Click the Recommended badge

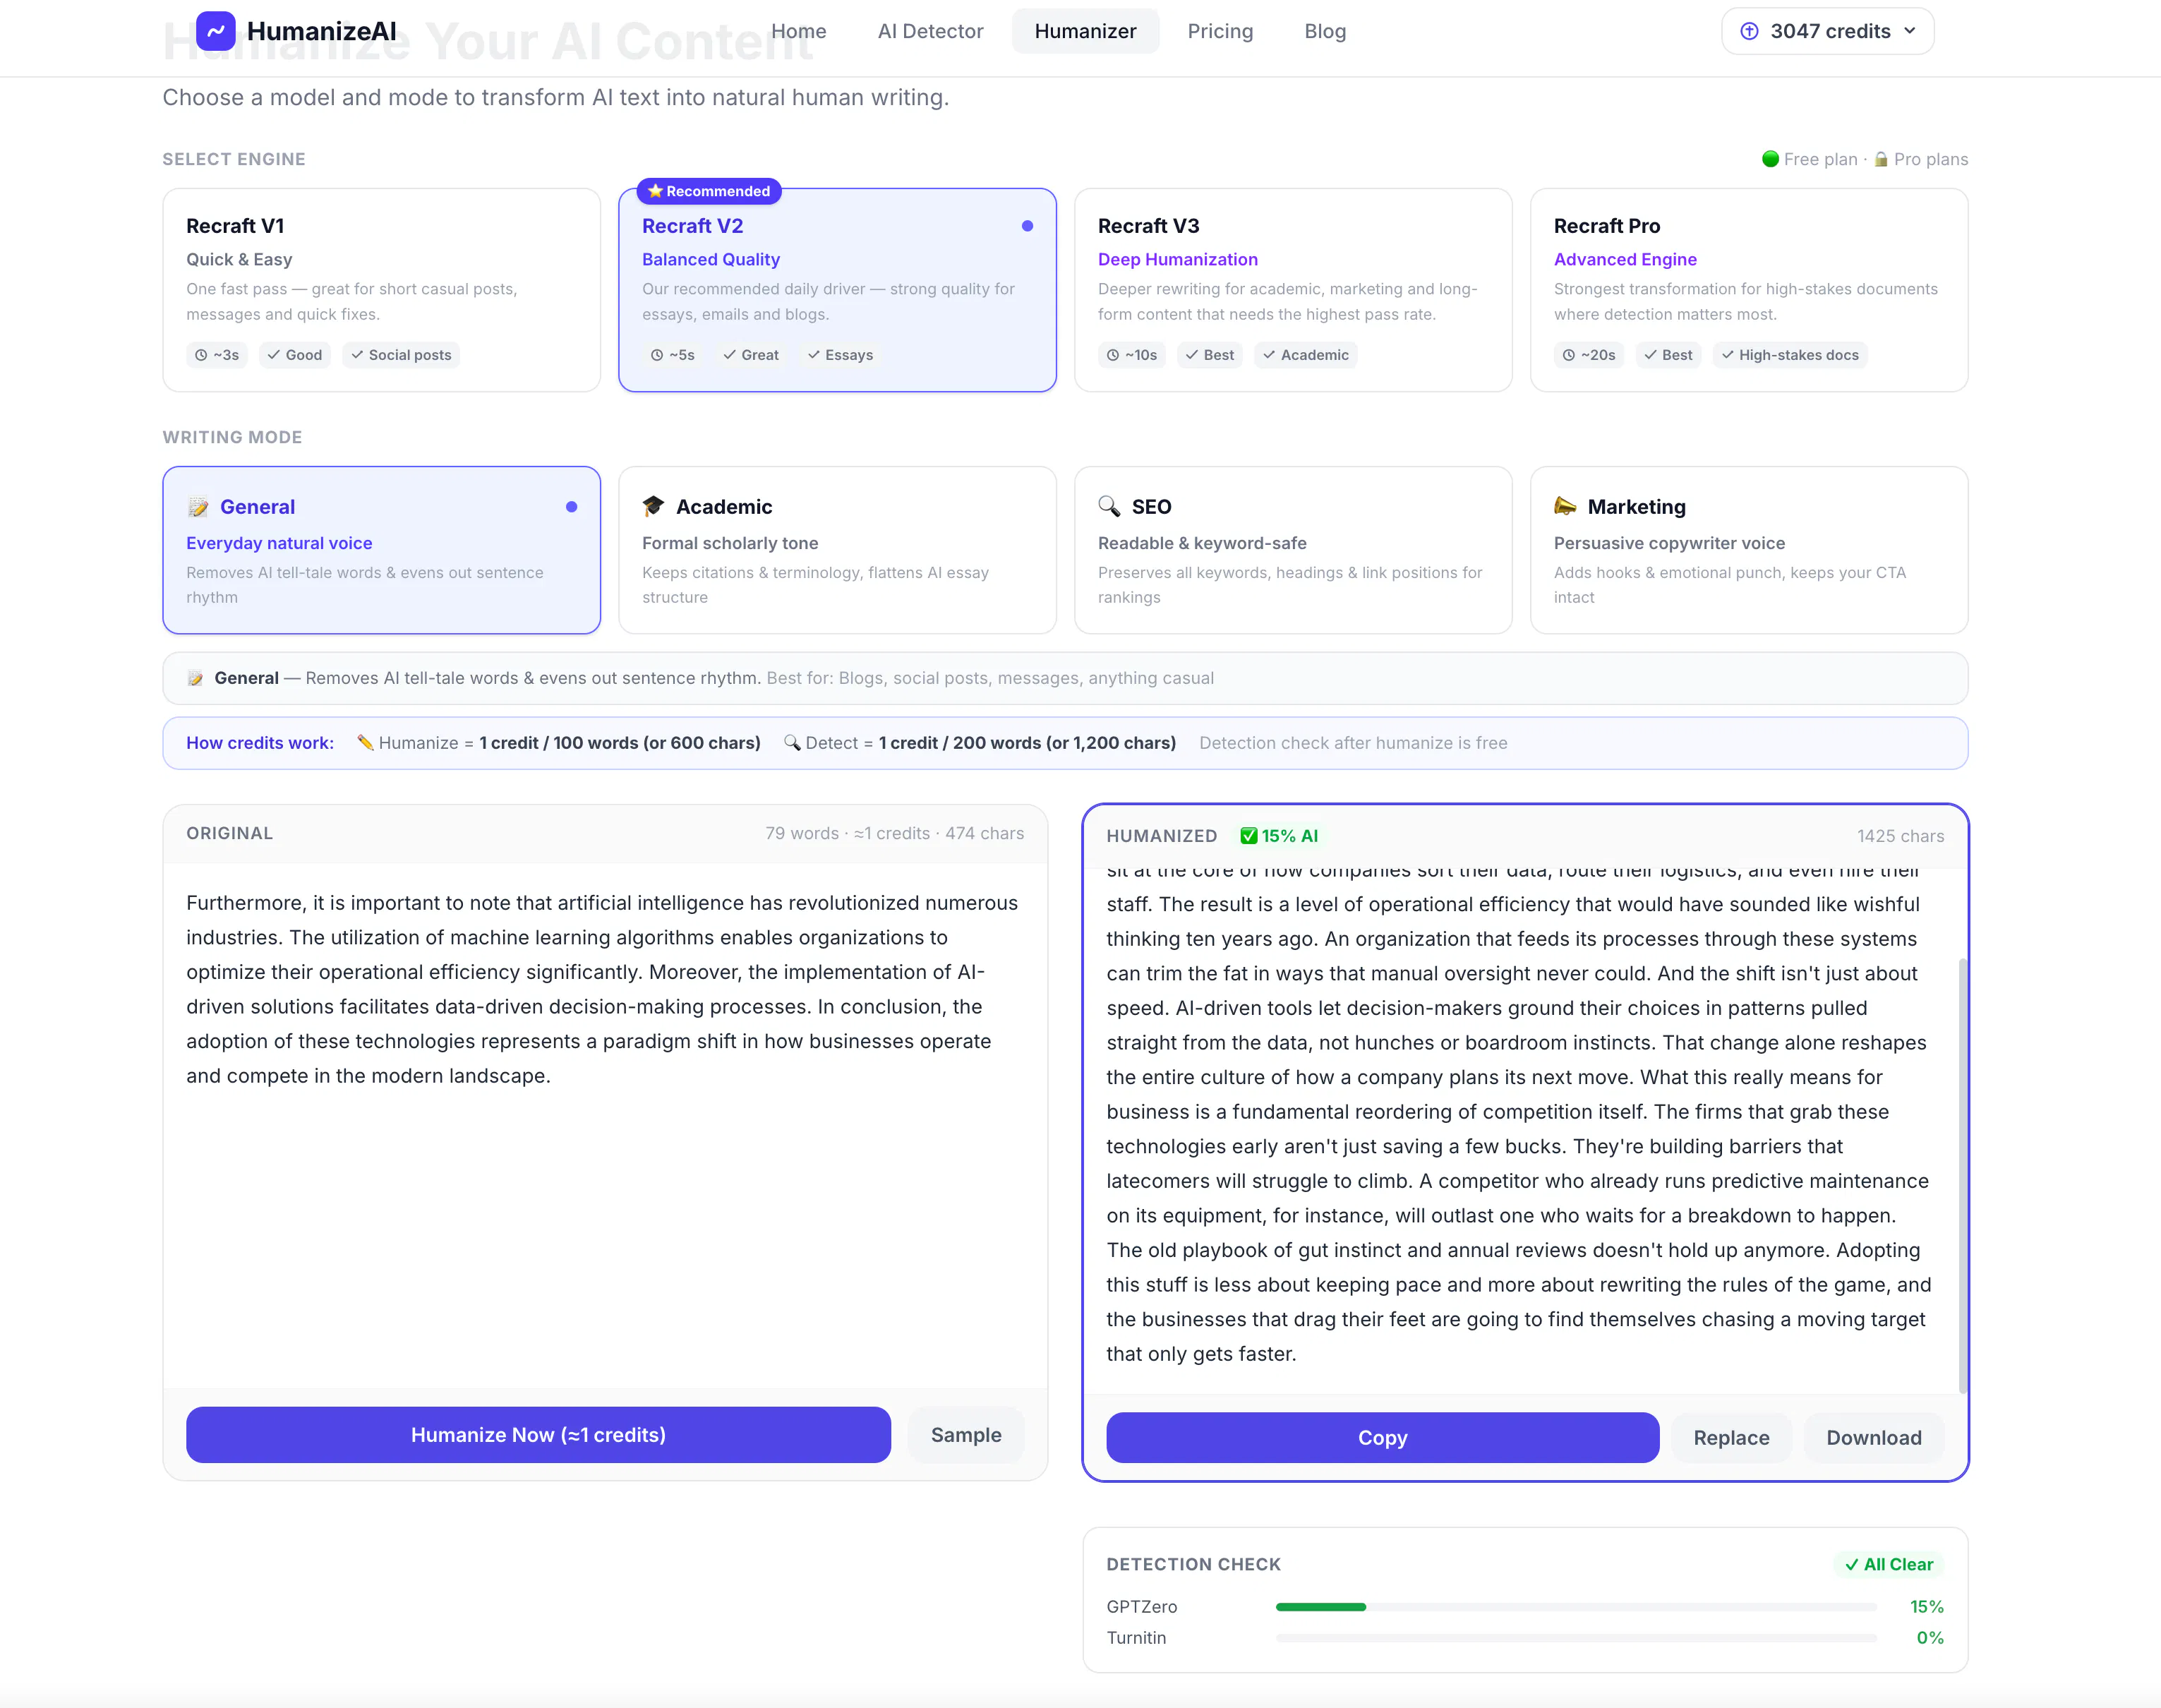tap(709, 191)
